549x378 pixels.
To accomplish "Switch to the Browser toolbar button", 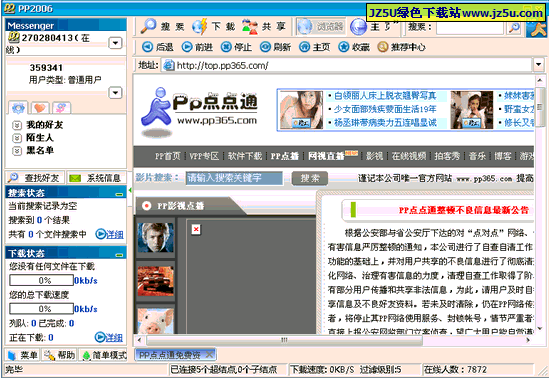I will pyautogui.click(x=321, y=27).
